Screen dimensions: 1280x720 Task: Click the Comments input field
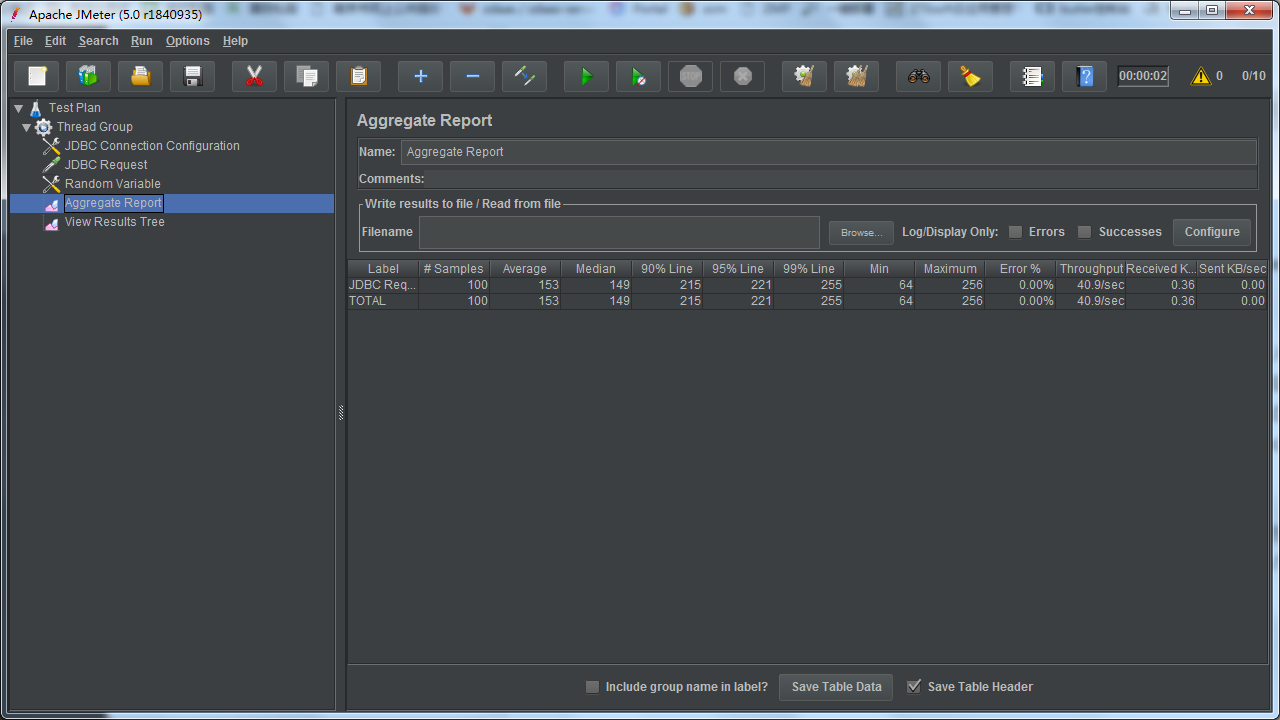(841, 179)
